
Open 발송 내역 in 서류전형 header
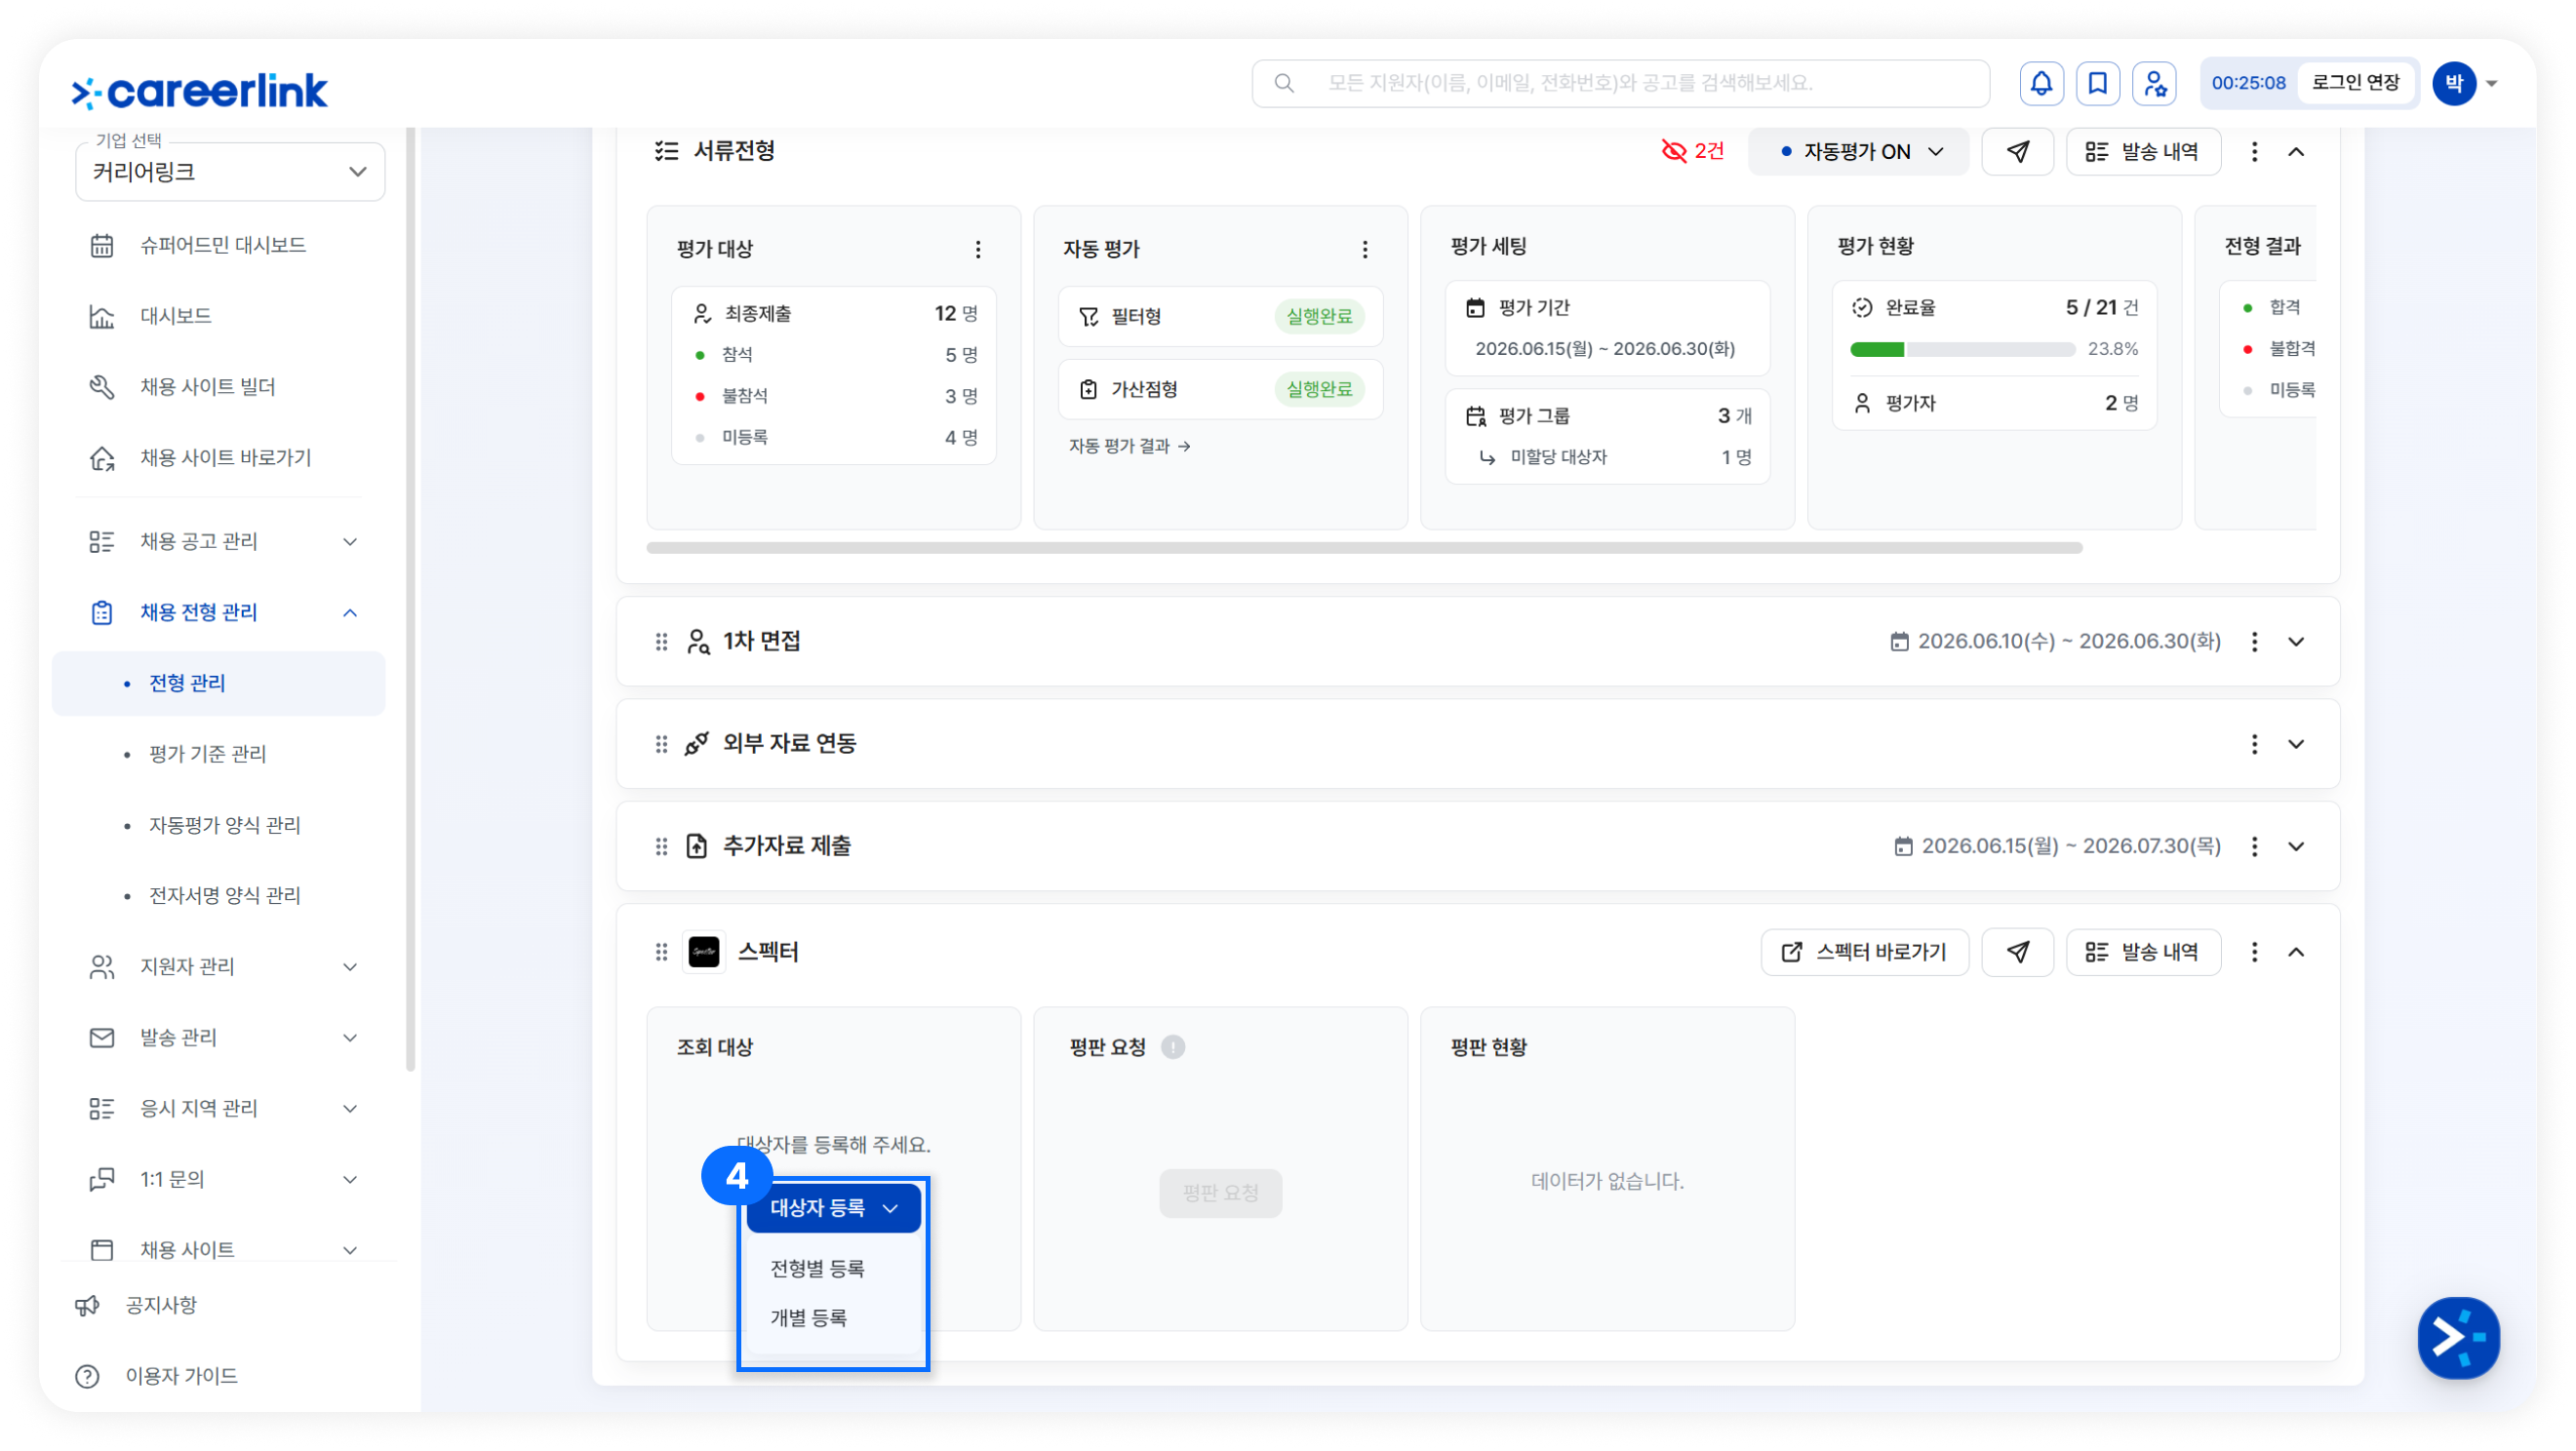click(x=2143, y=152)
